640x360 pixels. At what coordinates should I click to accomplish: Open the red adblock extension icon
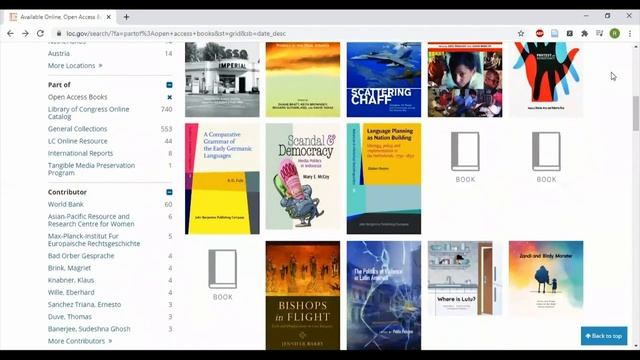click(x=540, y=33)
